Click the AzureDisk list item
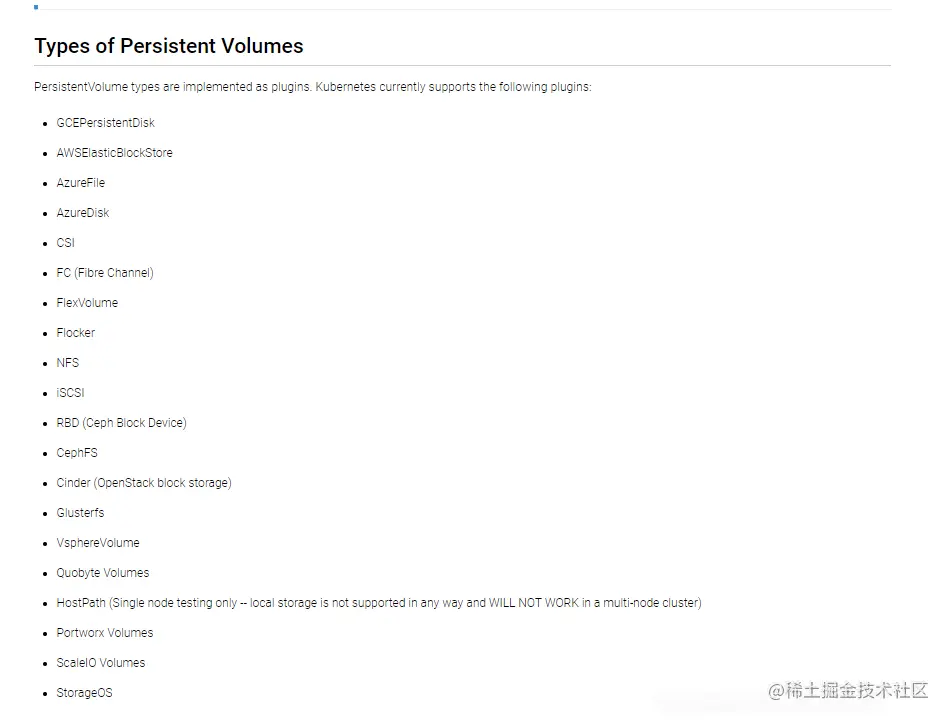949x721 pixels. (83, 212)
